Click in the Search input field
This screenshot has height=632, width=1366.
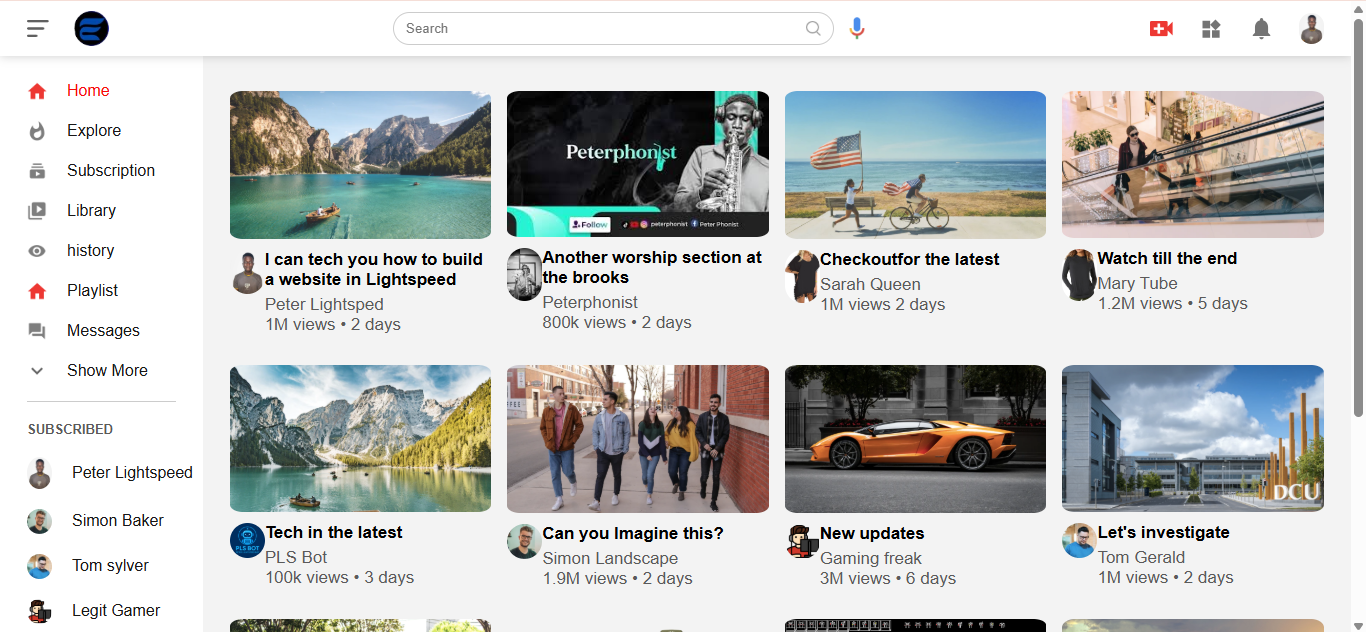click(600, 28)
